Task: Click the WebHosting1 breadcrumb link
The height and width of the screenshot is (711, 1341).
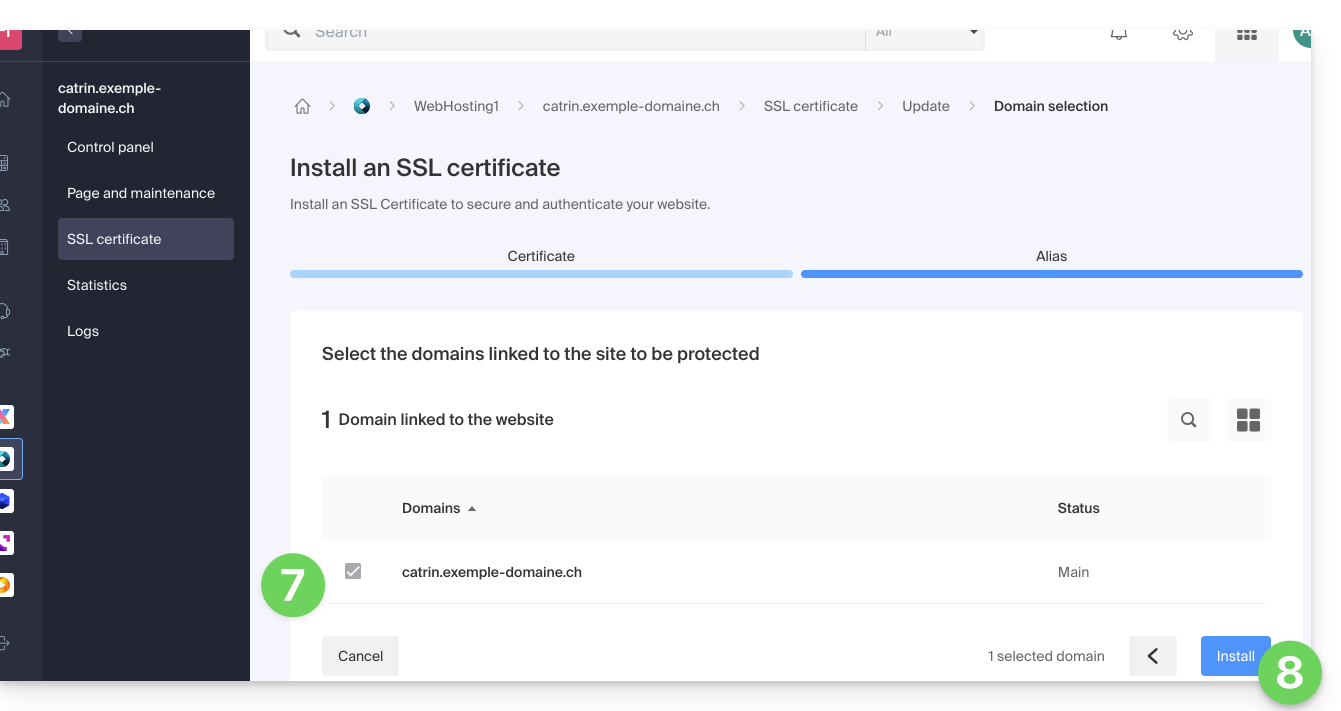Action: point(456,106)
